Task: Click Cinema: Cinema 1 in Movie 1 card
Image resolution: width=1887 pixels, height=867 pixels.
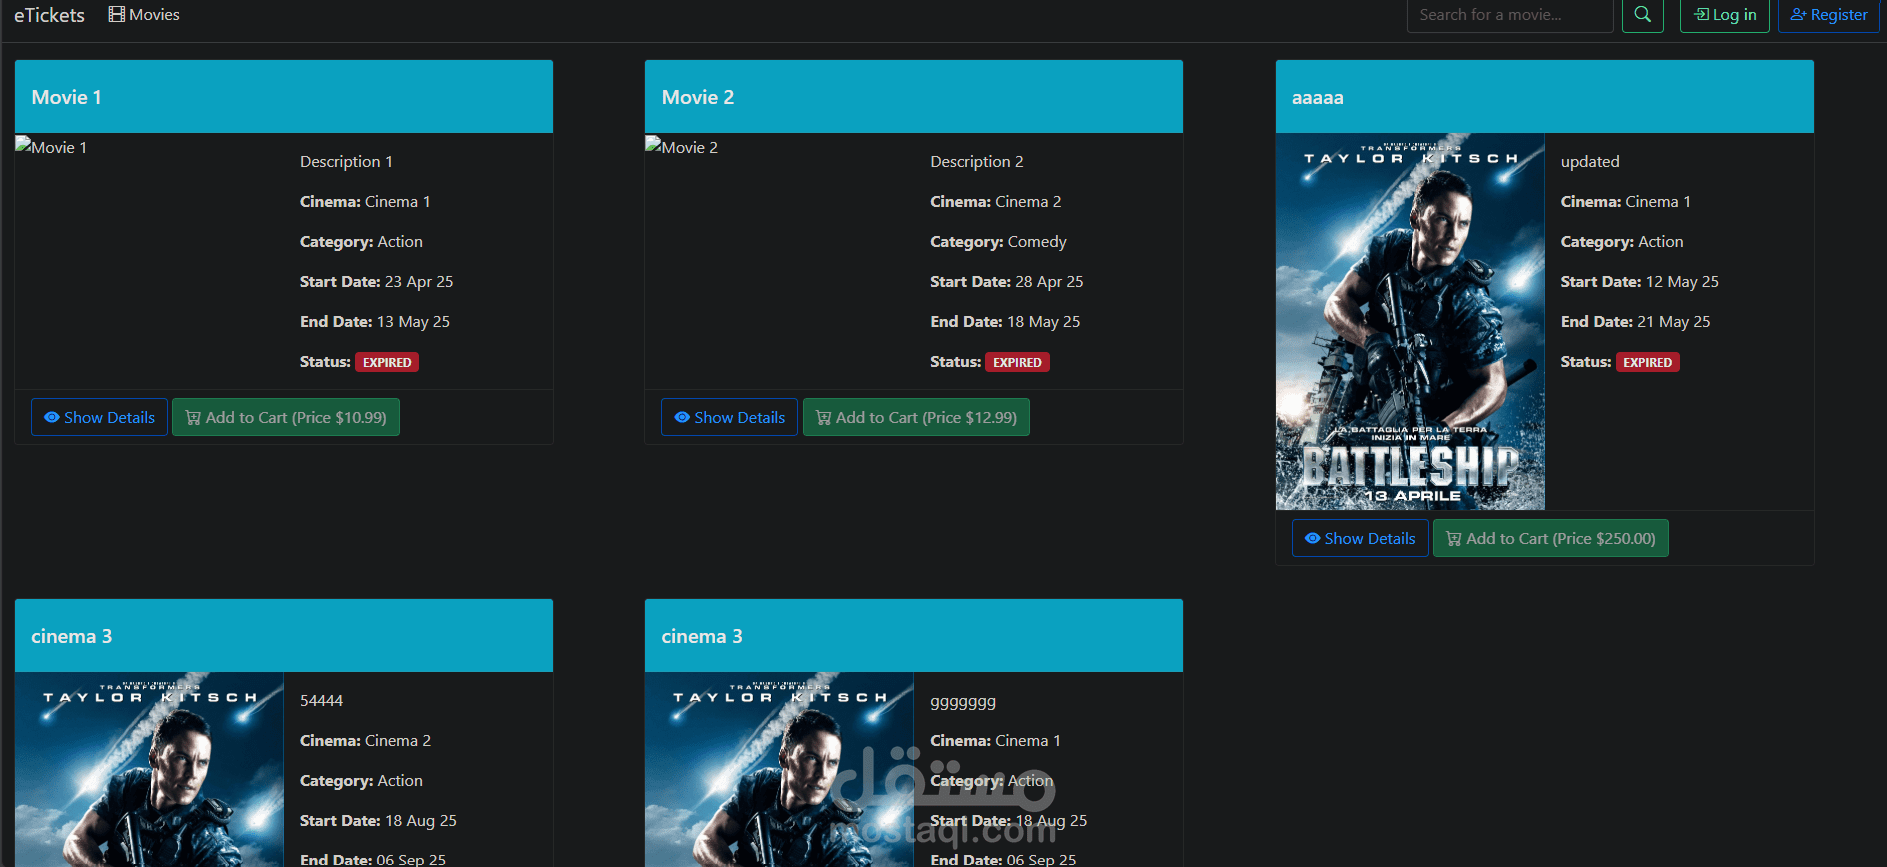Action: point(365,201)
